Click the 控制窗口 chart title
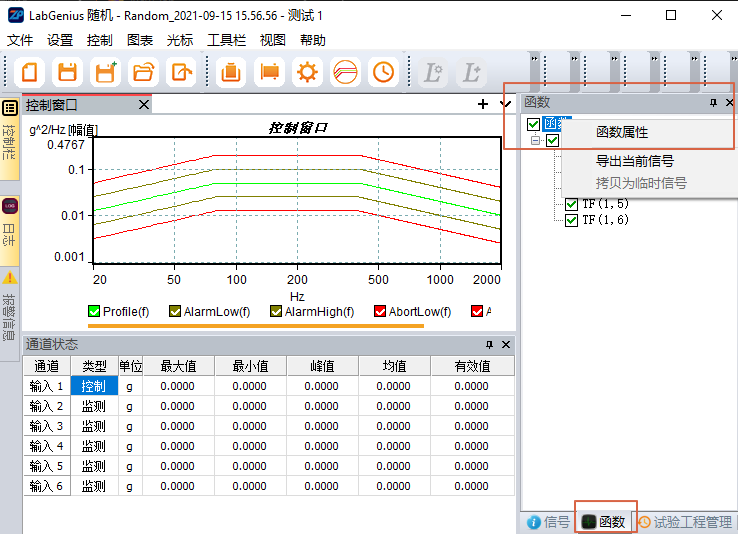Viewport: 738px width, 534px height. click(x=297, y=128)
